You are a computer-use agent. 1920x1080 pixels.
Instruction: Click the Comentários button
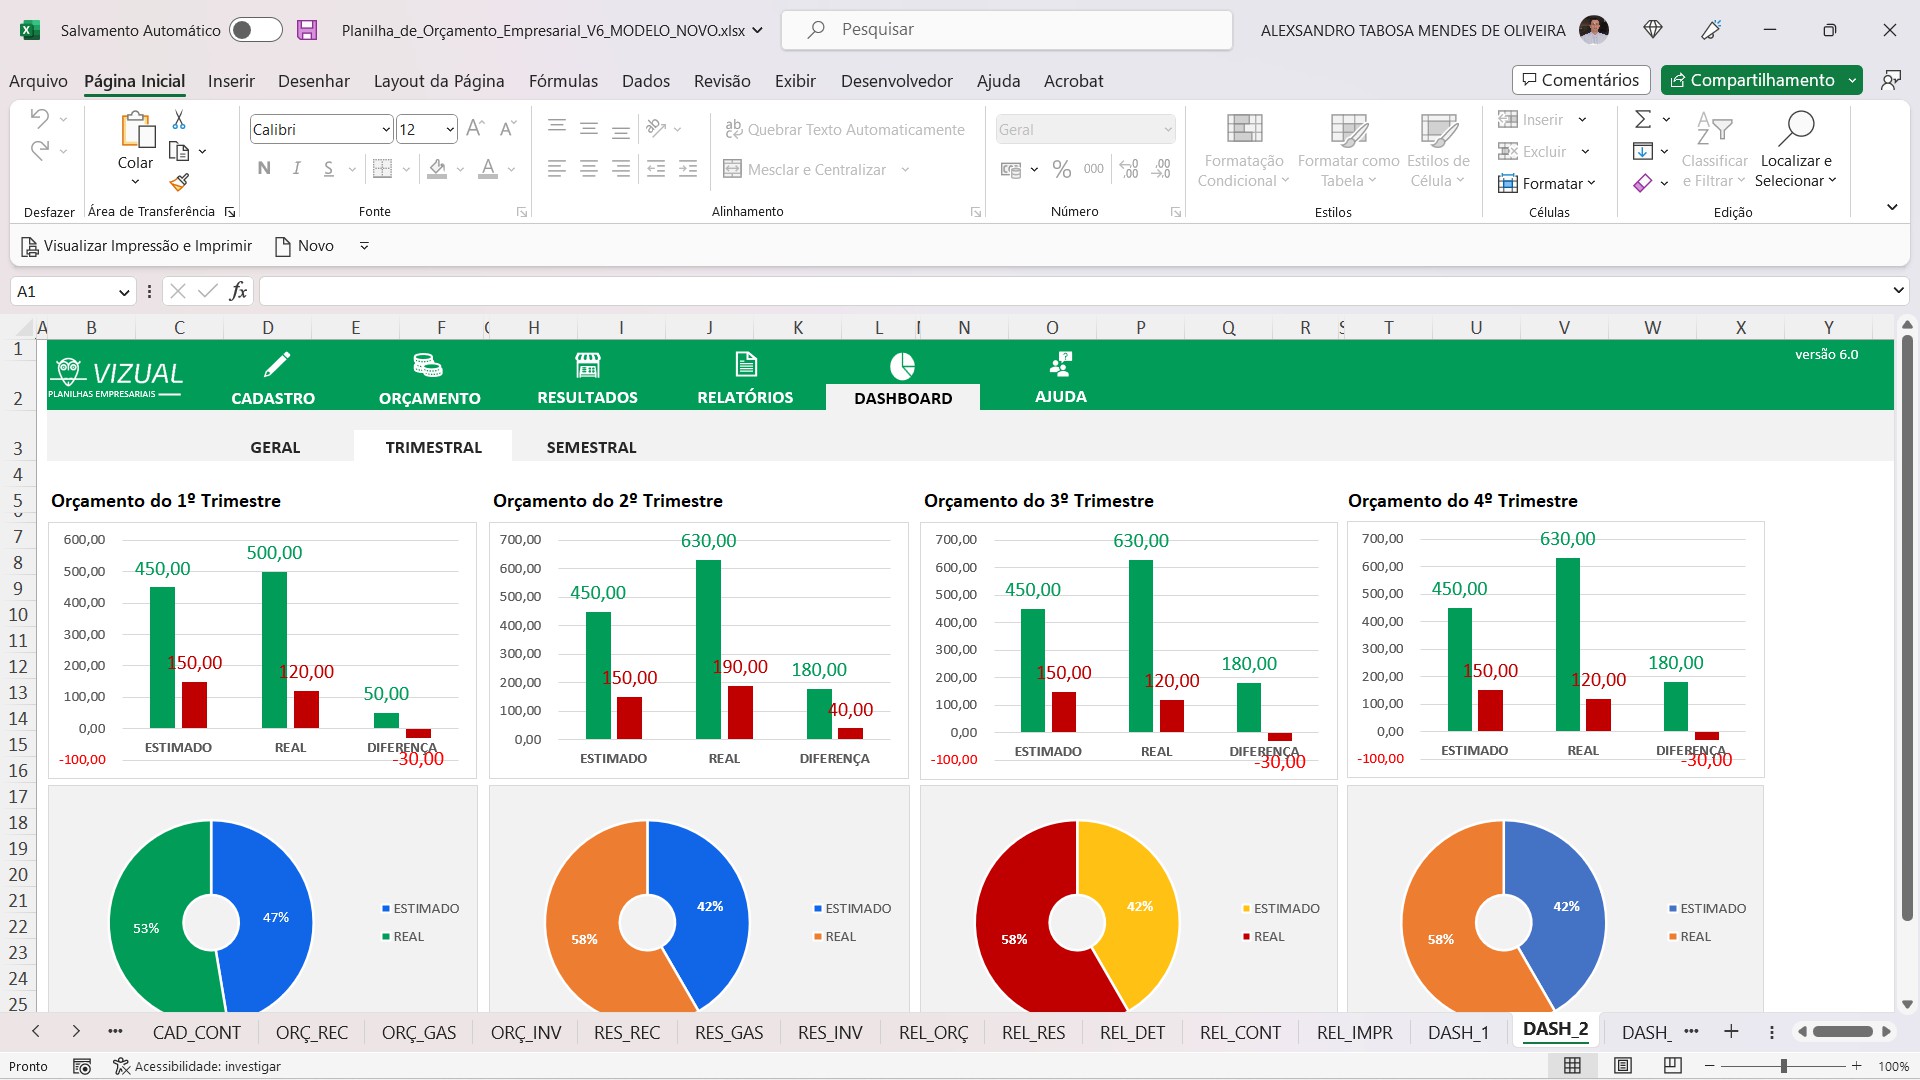1581,80
